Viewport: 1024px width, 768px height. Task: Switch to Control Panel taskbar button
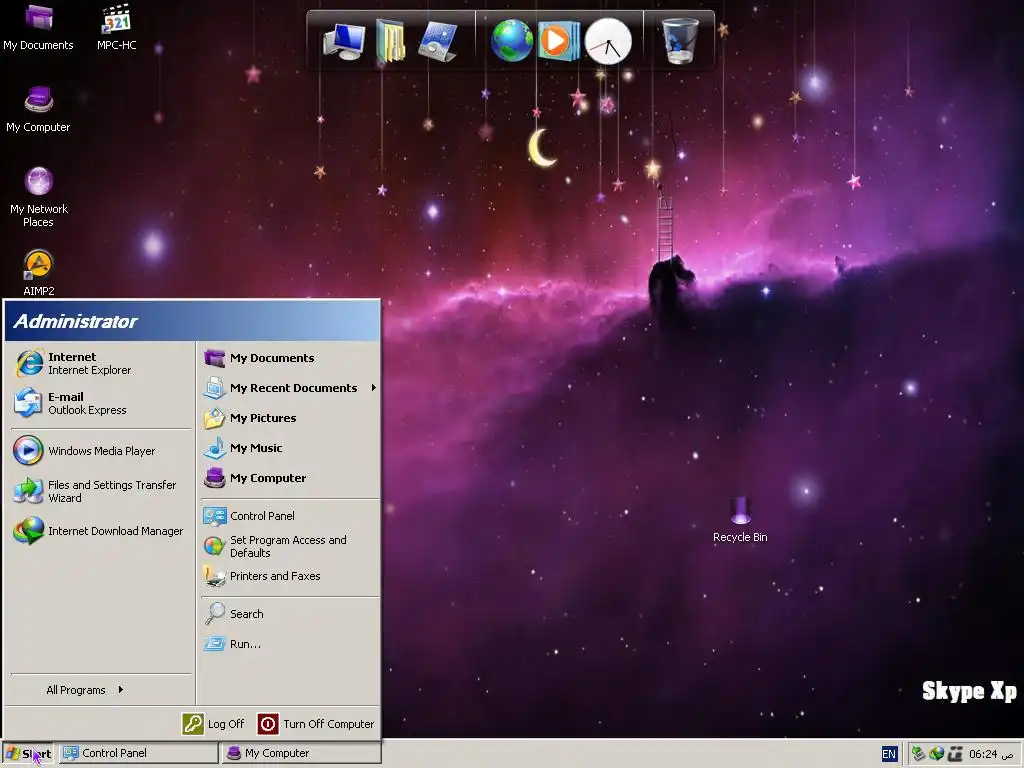[x=138, y=753]
